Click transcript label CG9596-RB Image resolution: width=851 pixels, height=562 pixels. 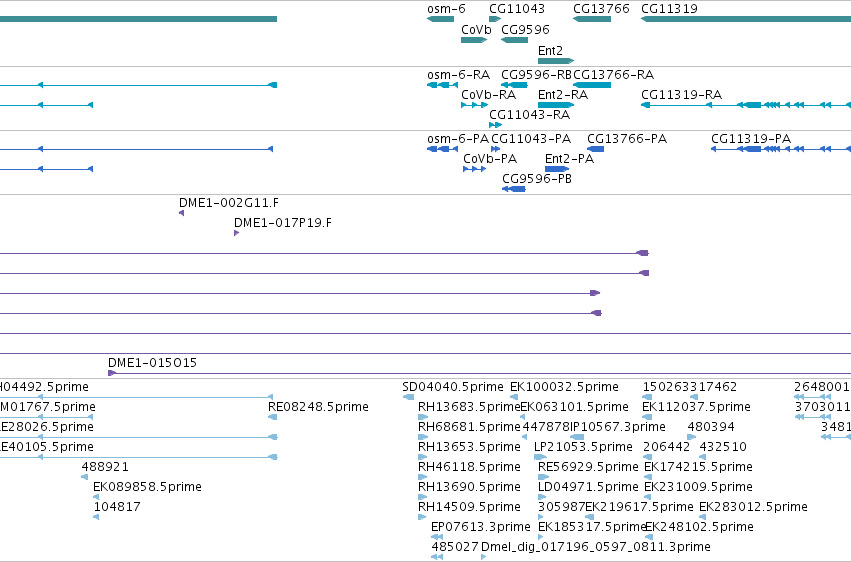point(536,74)
